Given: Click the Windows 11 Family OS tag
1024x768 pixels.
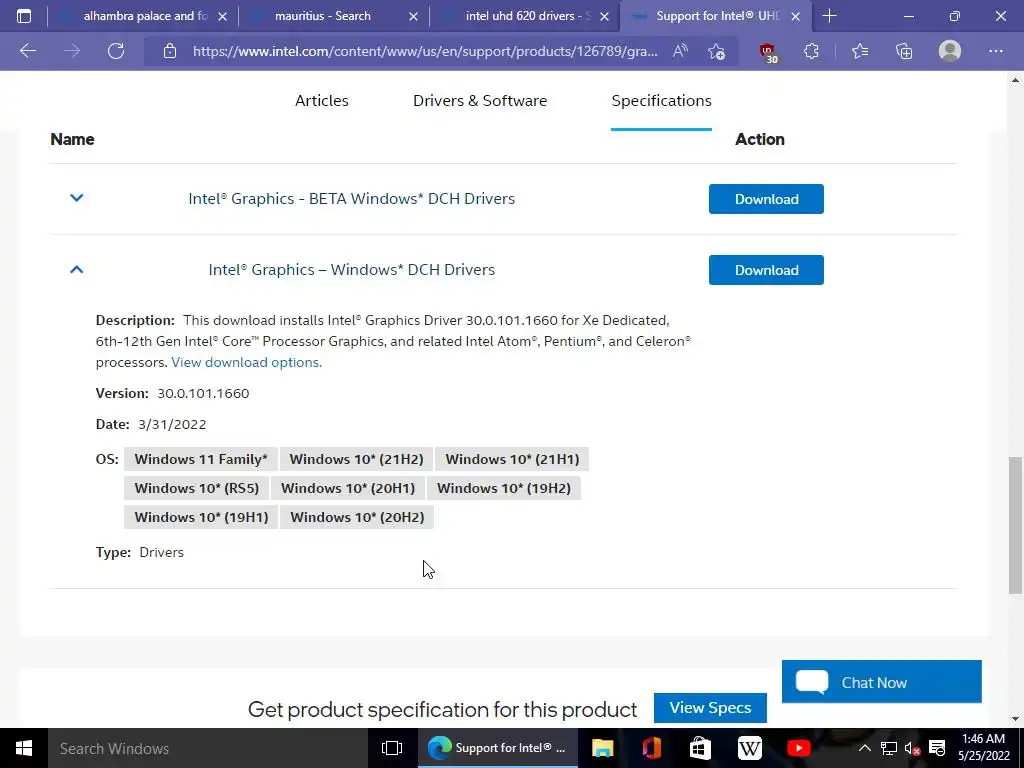Looking at the screenshot, I should tap(200, 459).
